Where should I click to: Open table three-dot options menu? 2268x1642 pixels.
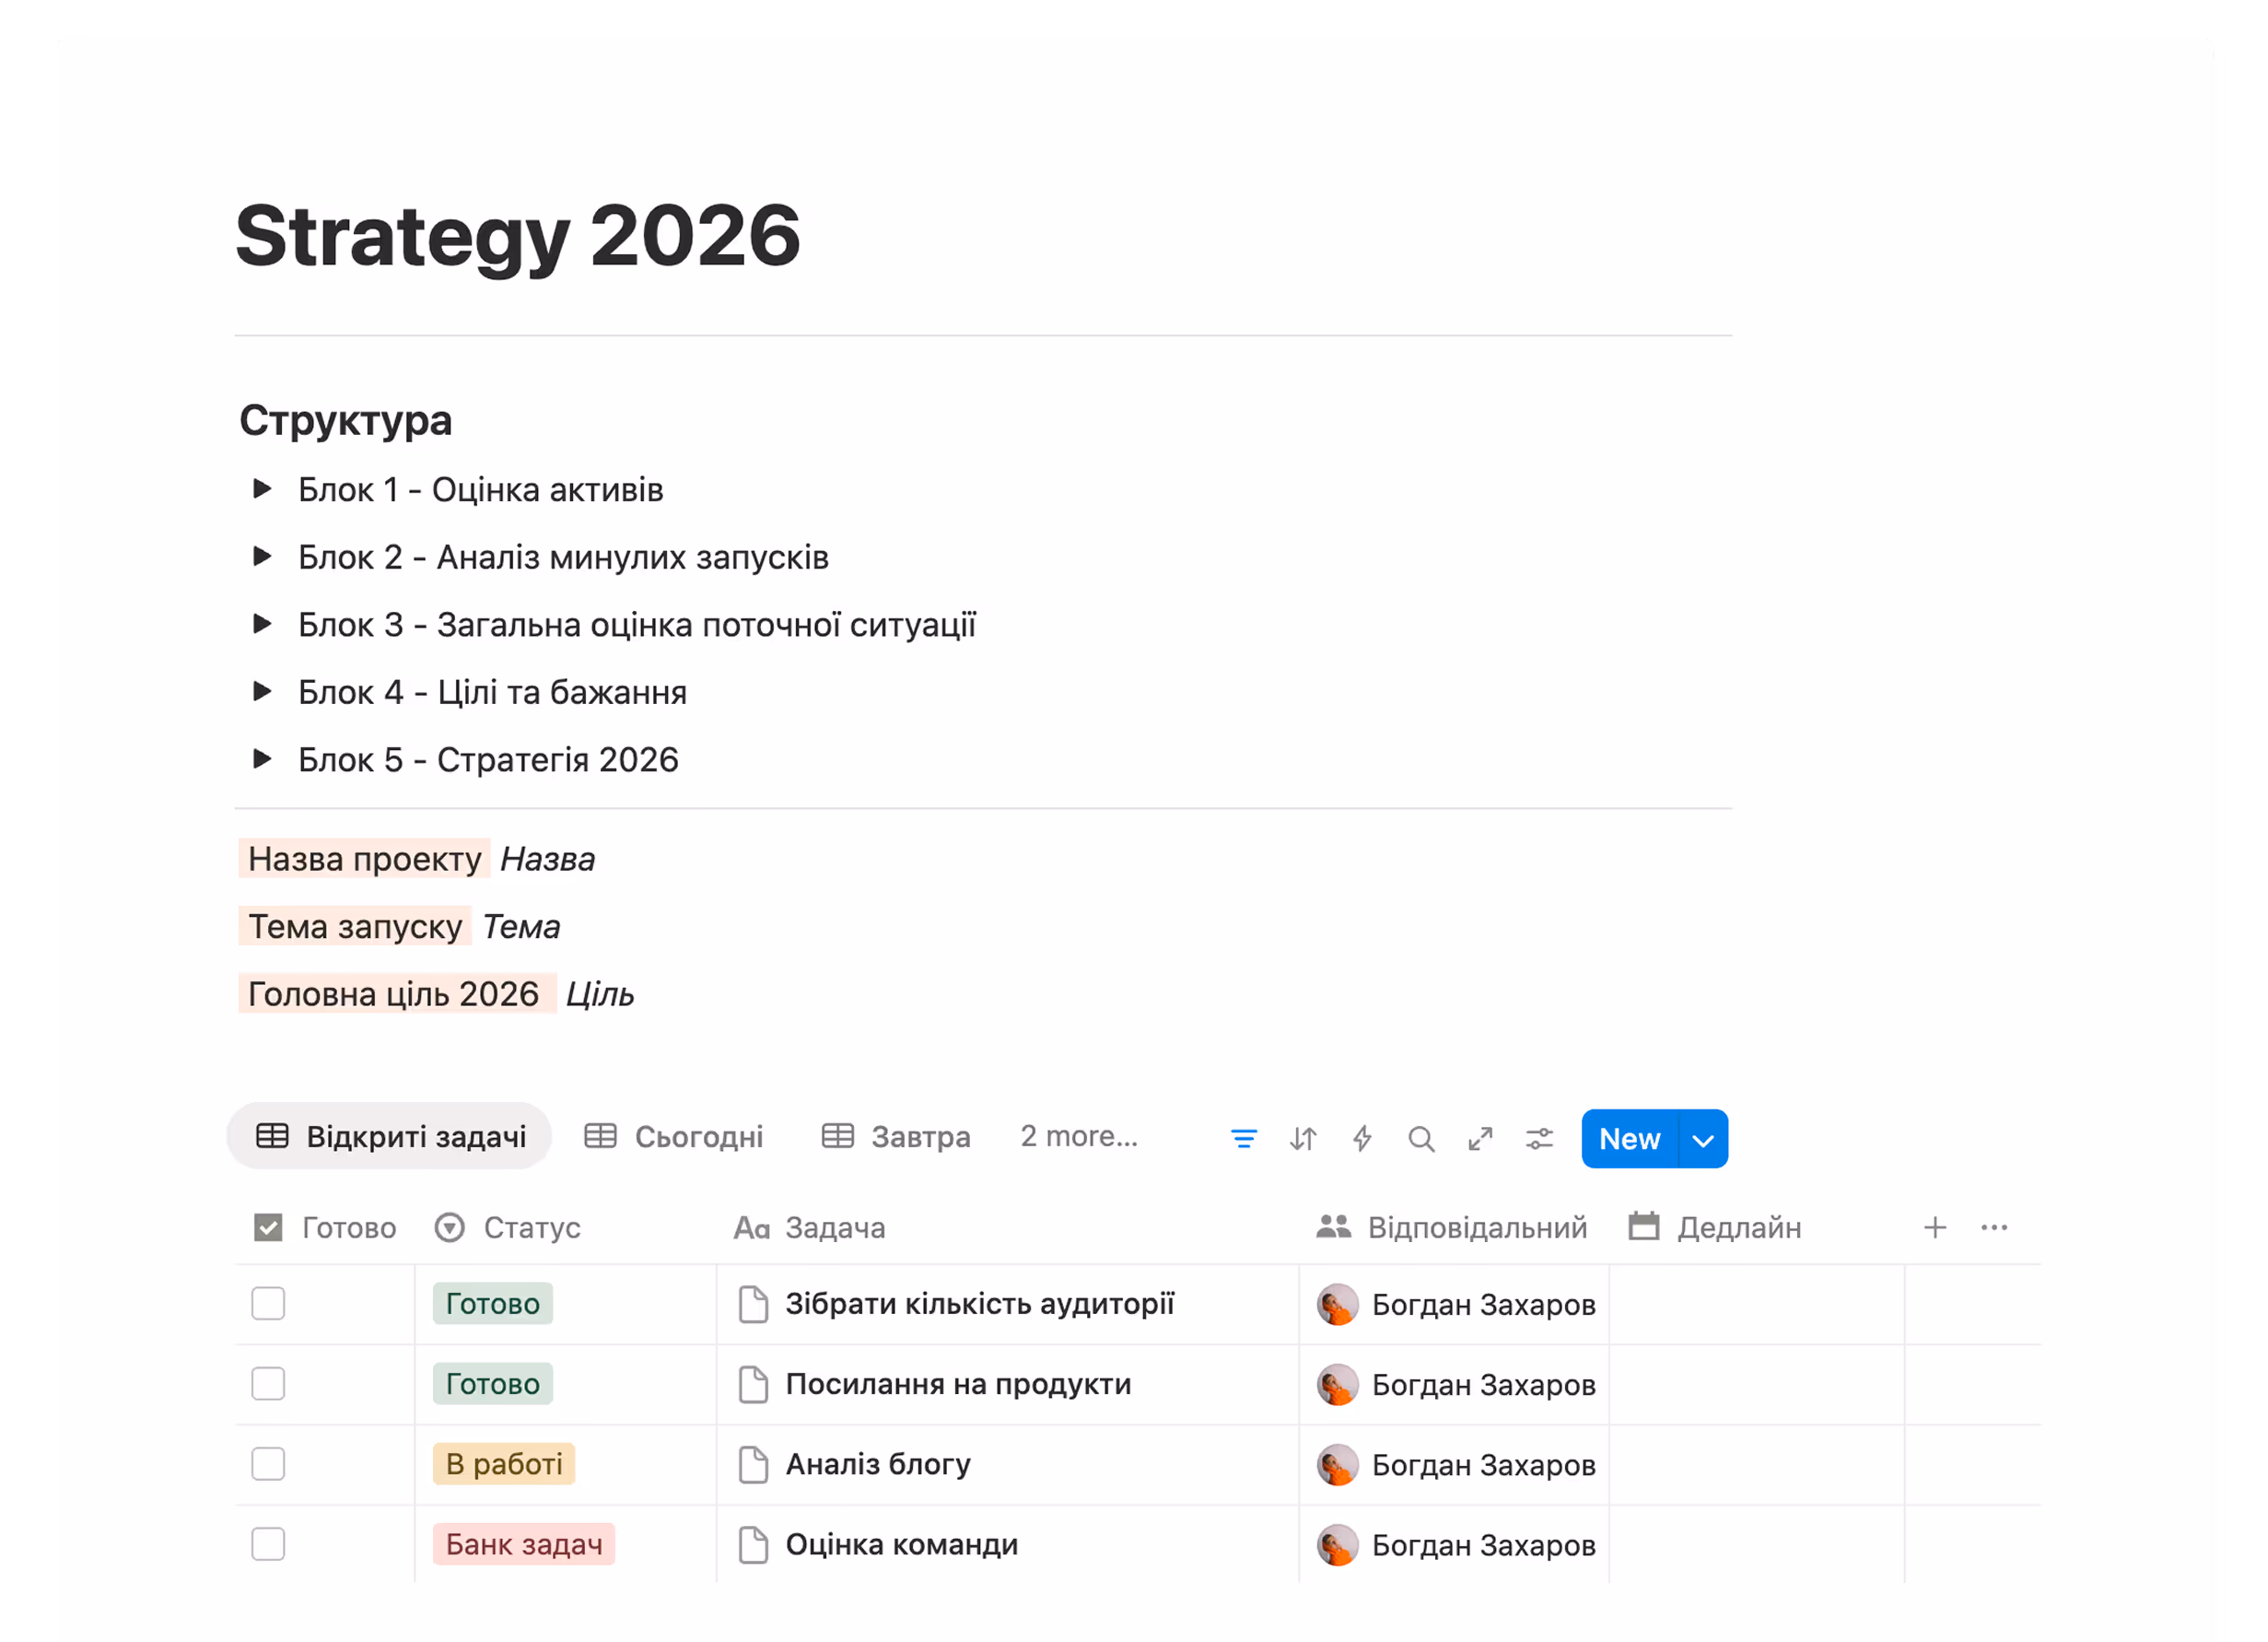tap(1993, 1227)
